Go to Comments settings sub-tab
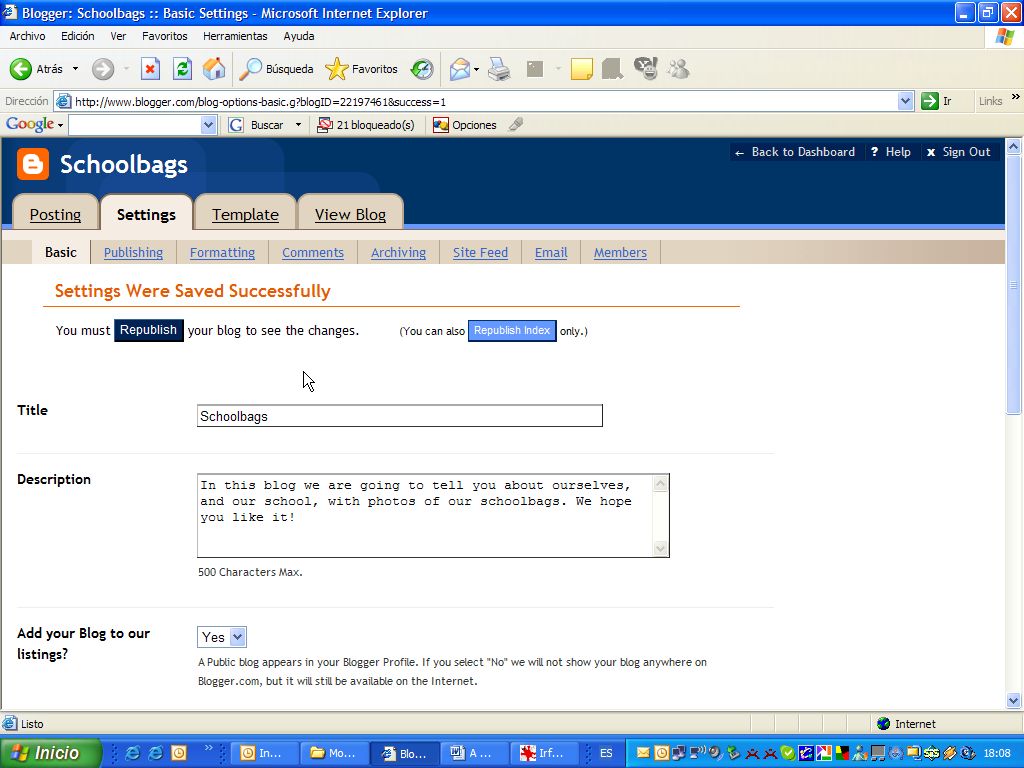 click(x=313, y=253)
